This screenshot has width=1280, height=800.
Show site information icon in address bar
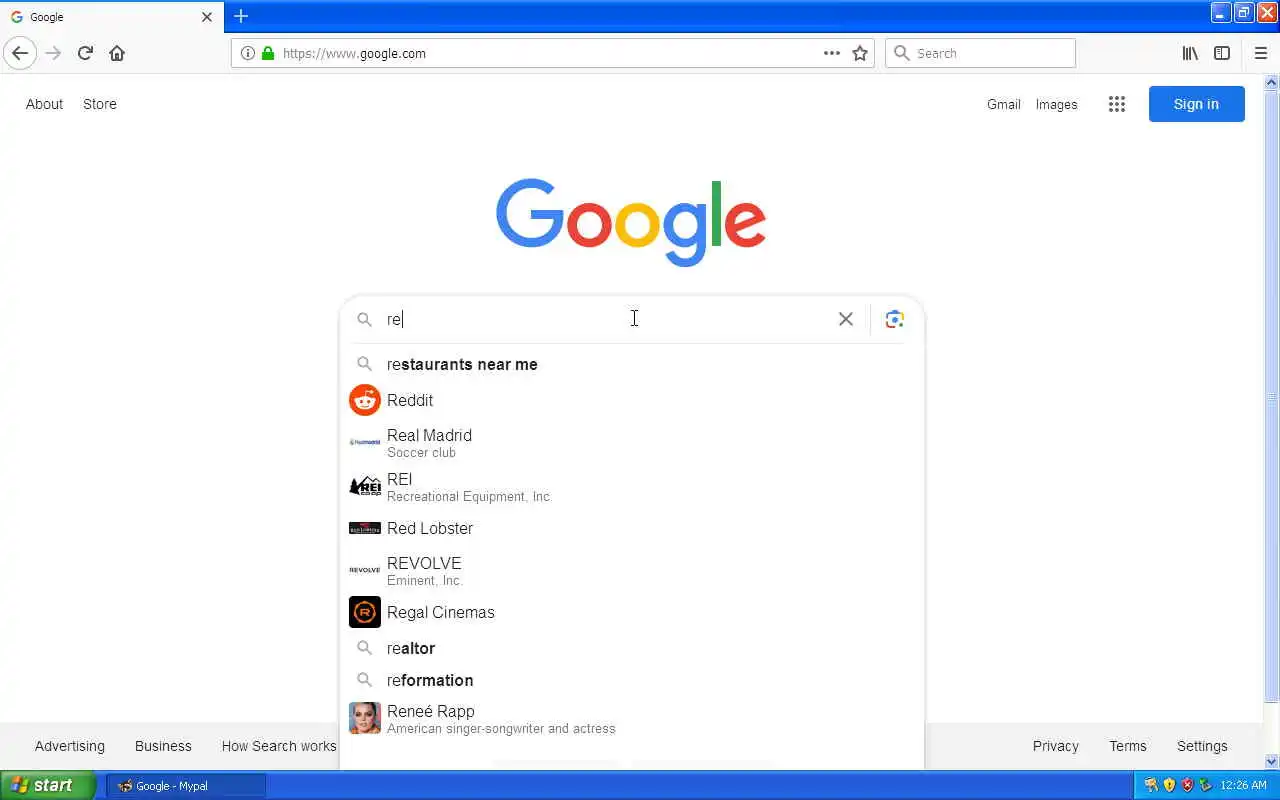[x=248, y=53]
